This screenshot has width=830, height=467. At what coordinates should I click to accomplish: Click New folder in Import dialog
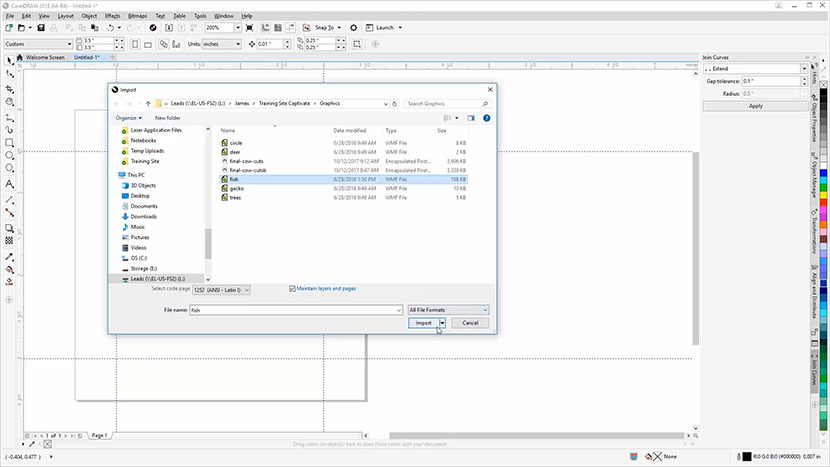point(167,117)
